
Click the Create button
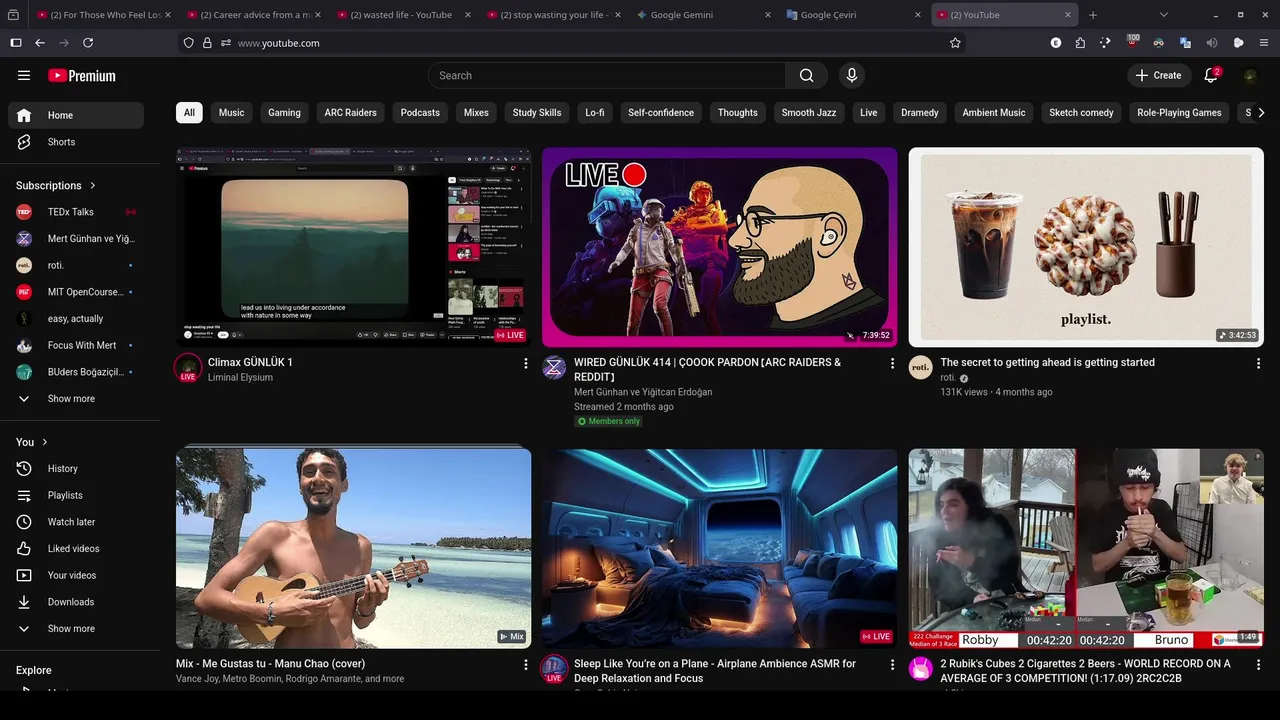(1158, 75)
